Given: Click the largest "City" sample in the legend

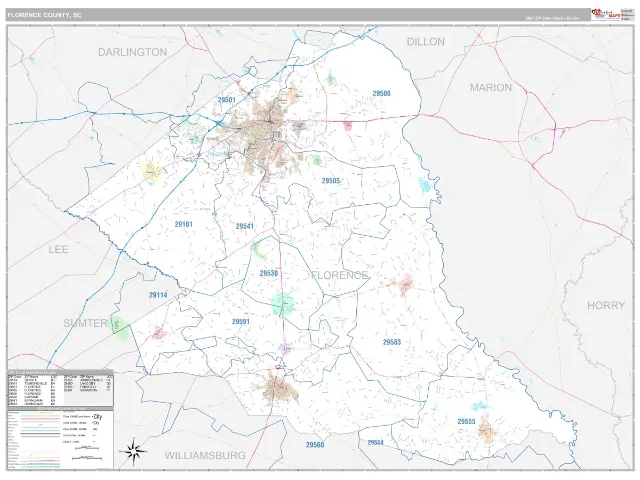Looking at the screenshot, I should tap(98, 416).
